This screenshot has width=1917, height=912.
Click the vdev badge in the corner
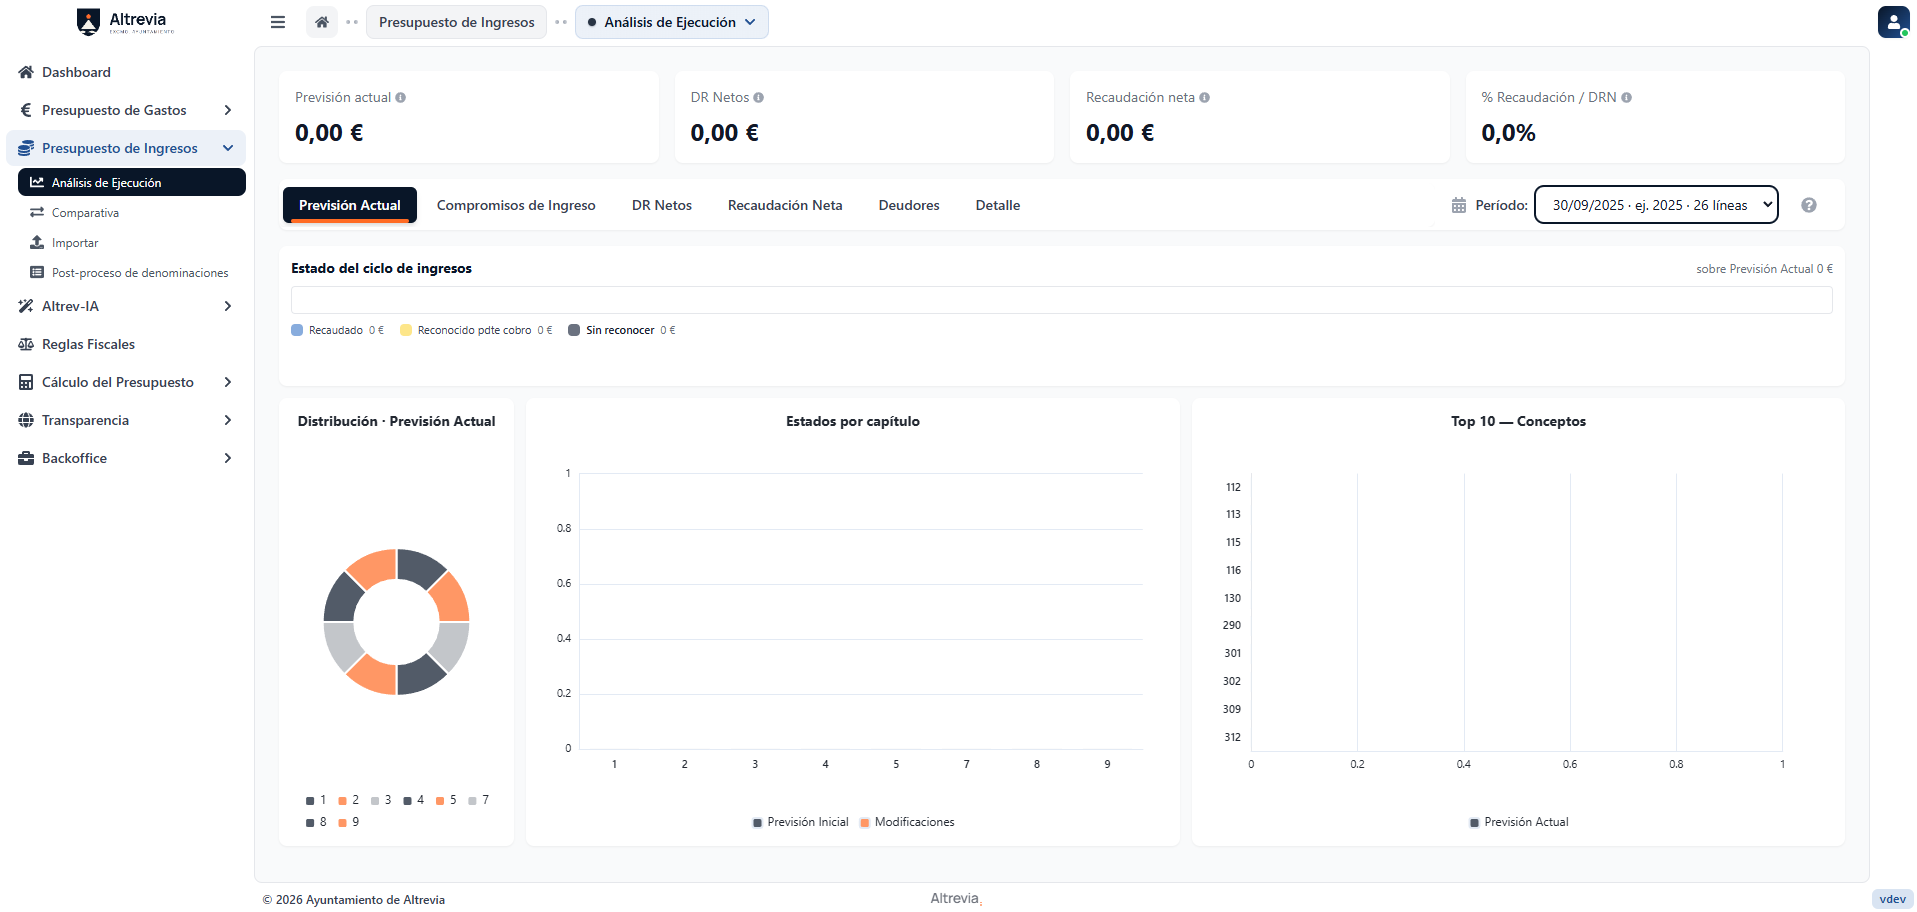tap(1892, 899)
